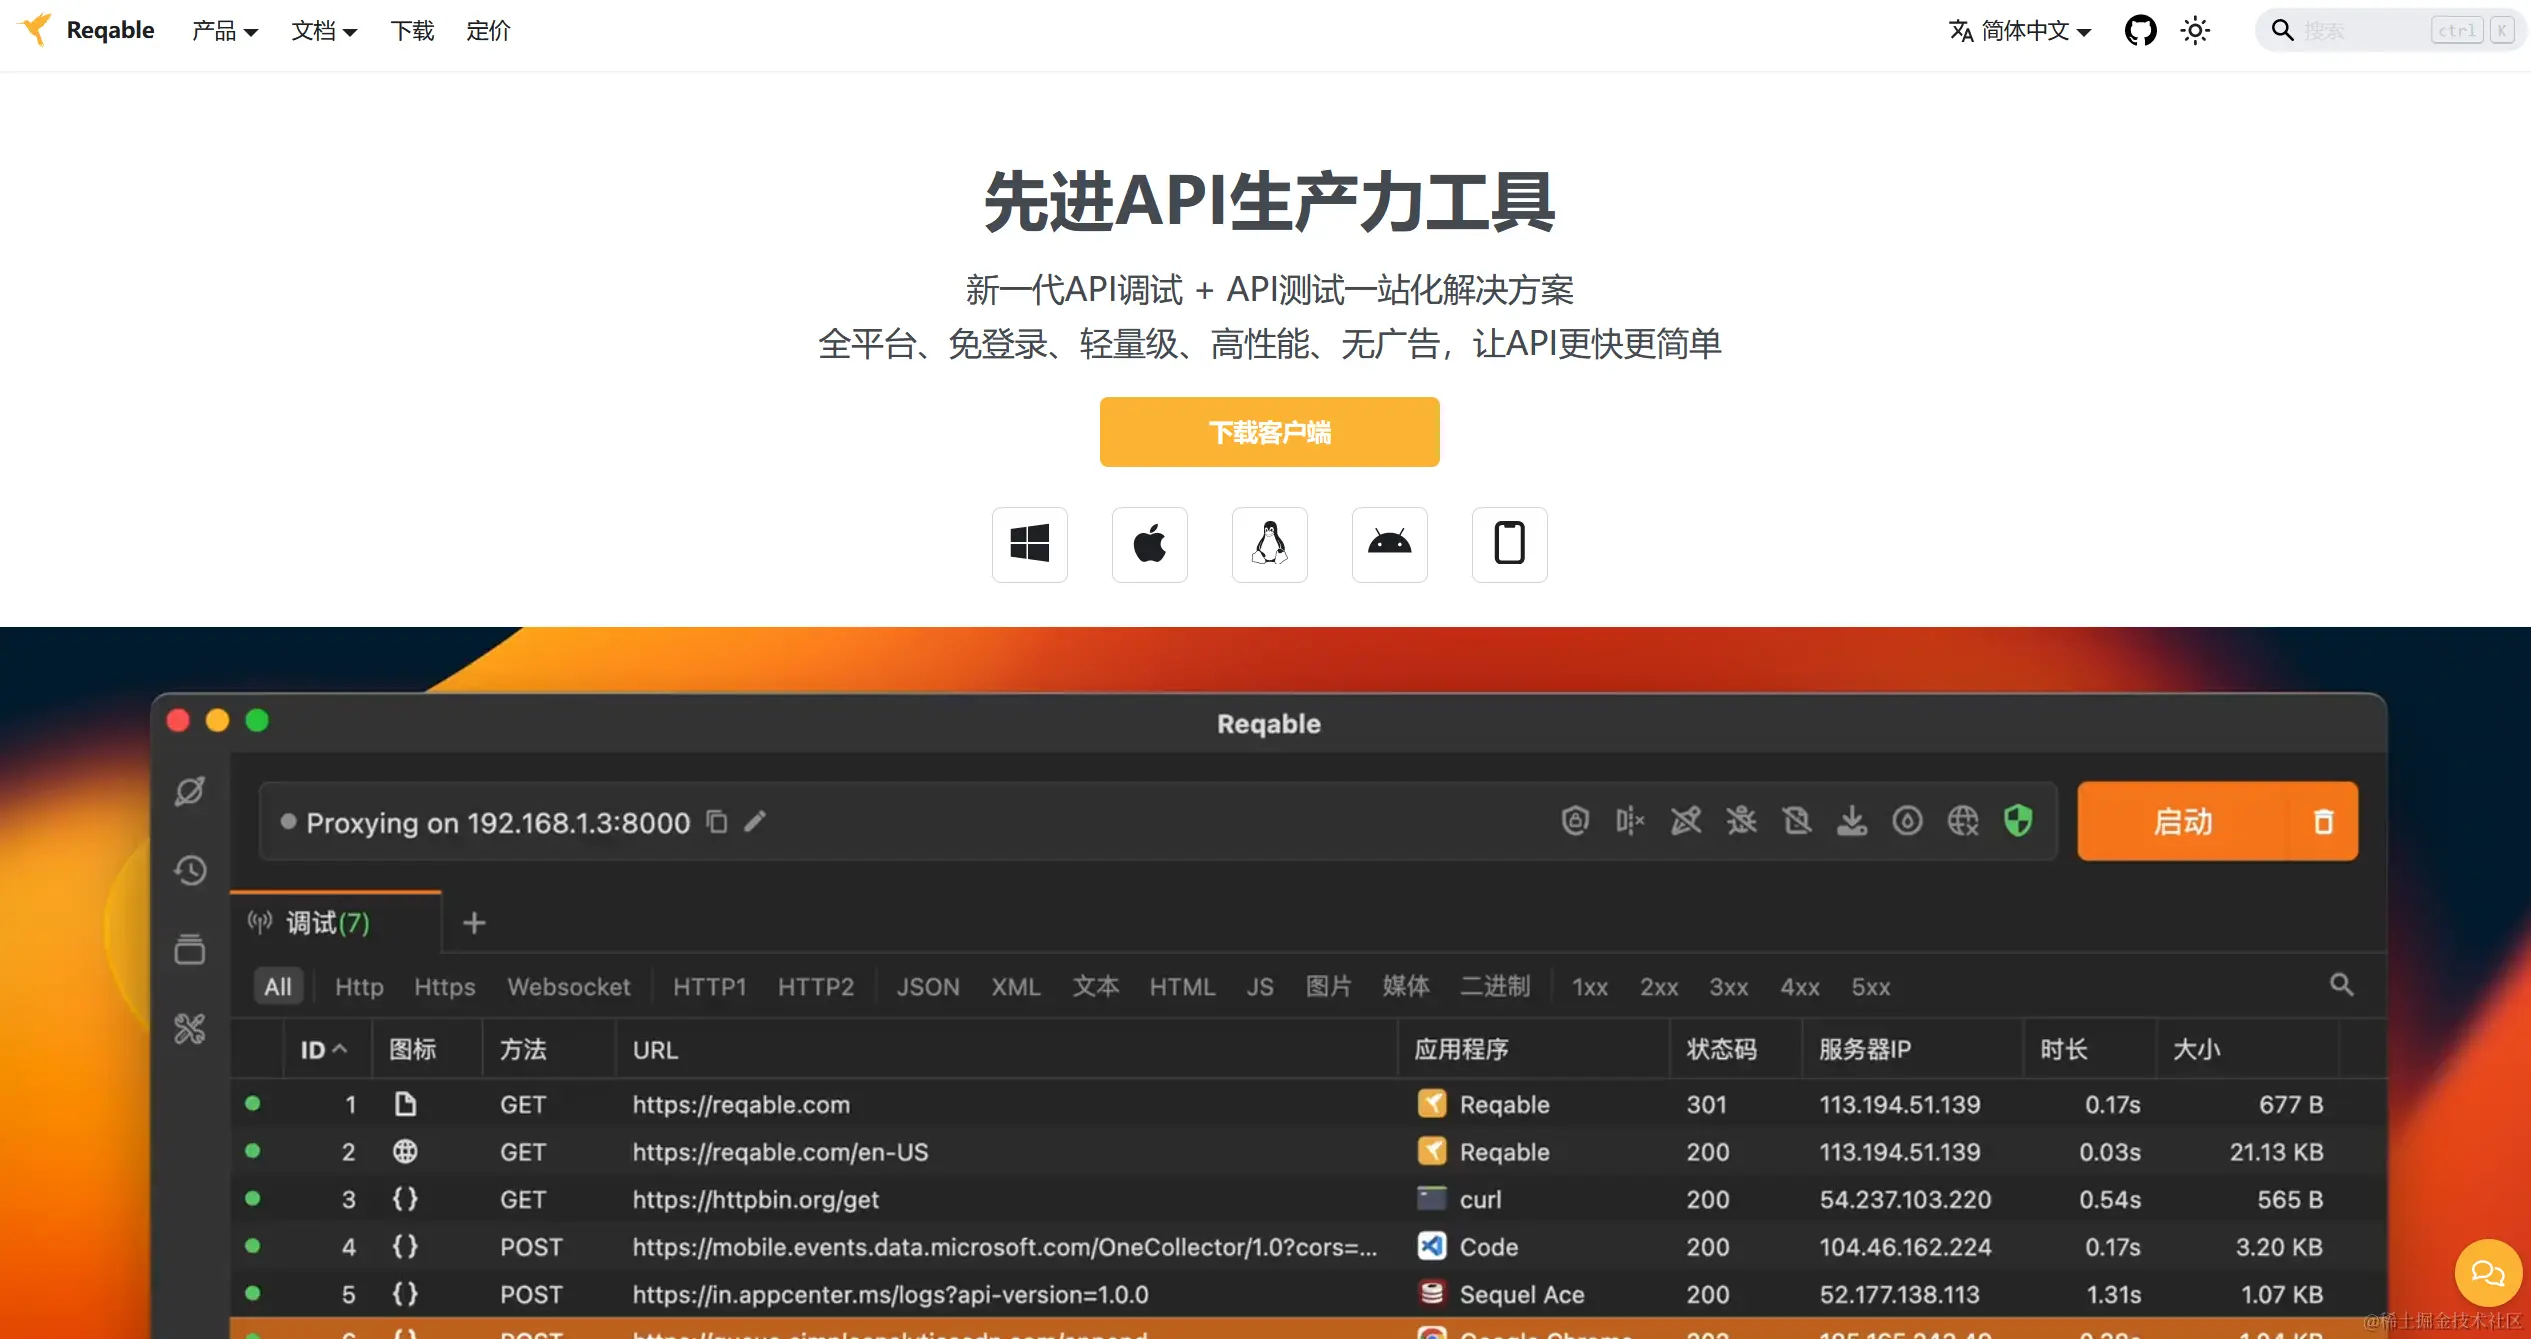Viewport: 2531px width, 1339px height.
Task: Open the 产品 dropdown menu
Action: [222, 31]
